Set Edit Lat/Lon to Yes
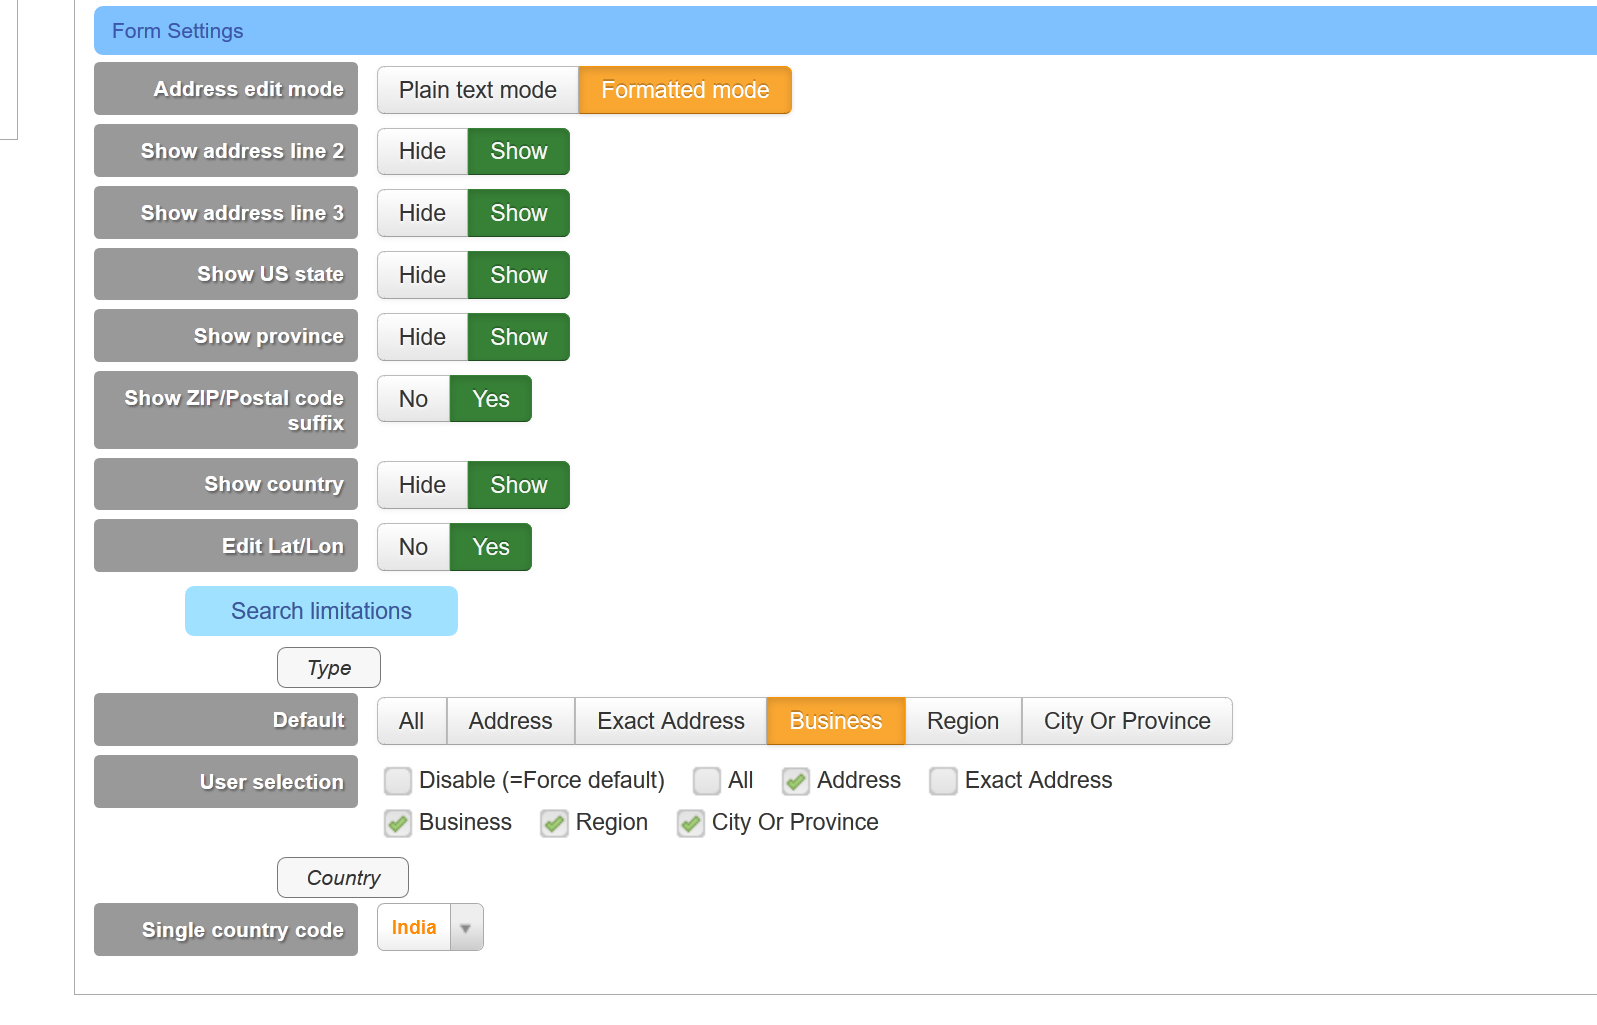Image resolution: width=1597 pixels, height=1025 pixels. 491,547
